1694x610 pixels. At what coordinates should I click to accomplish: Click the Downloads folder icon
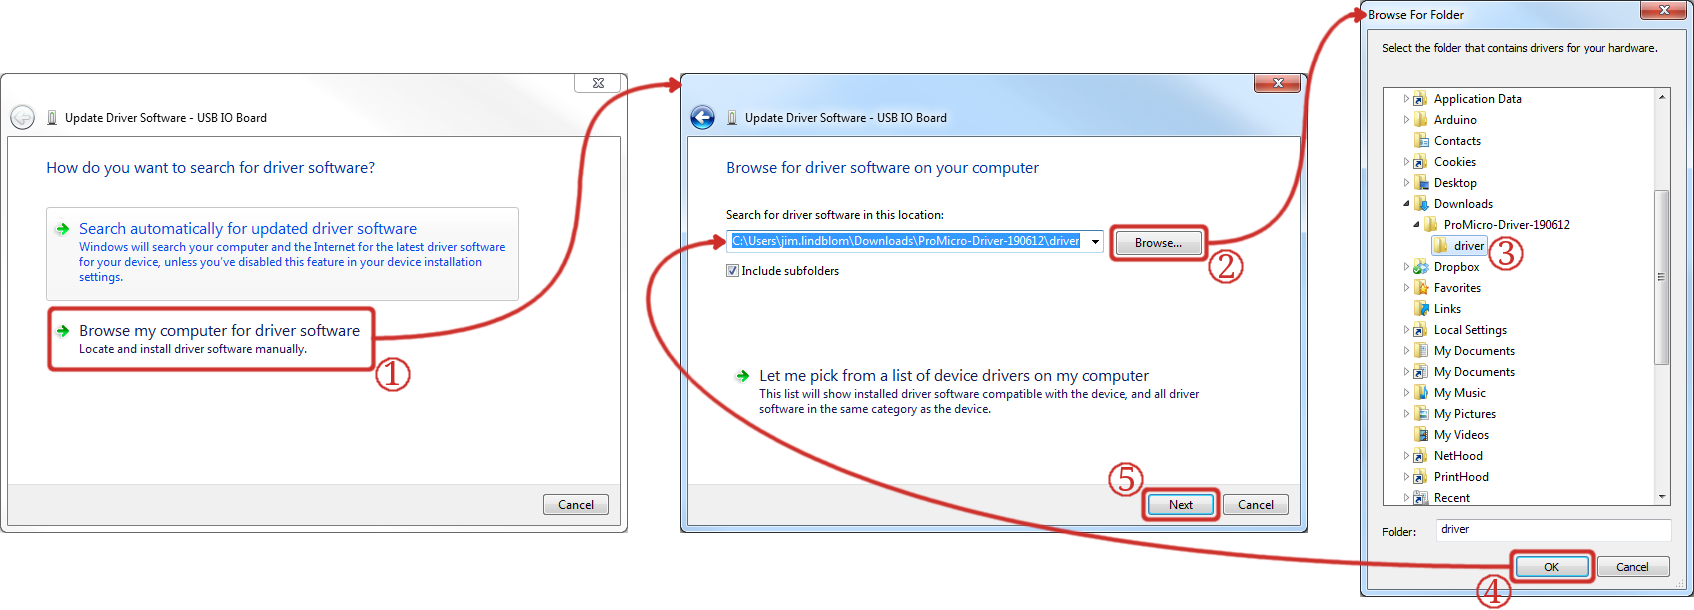point(1420,204)
